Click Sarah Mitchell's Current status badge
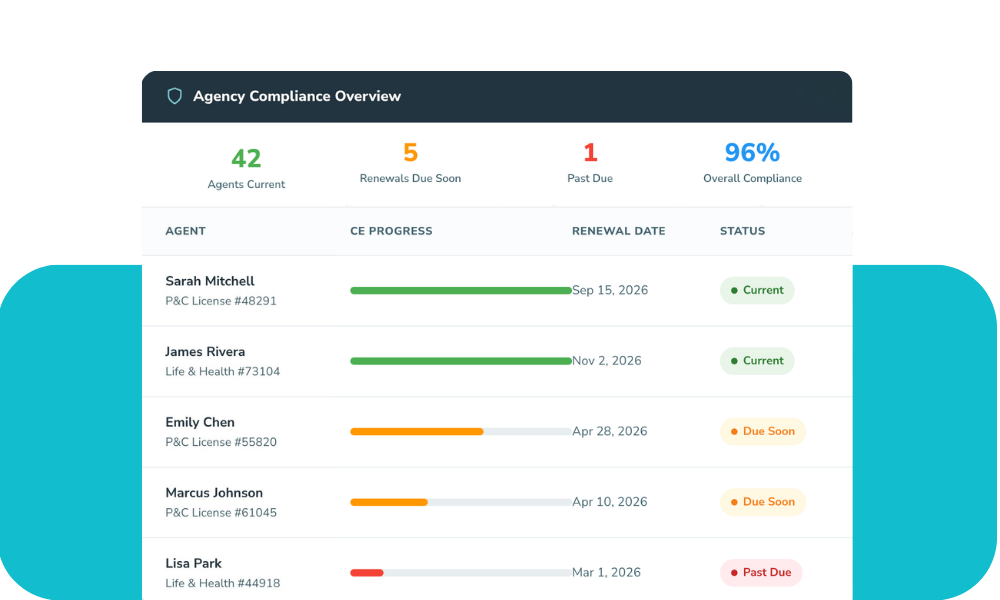 click(757, 290)
